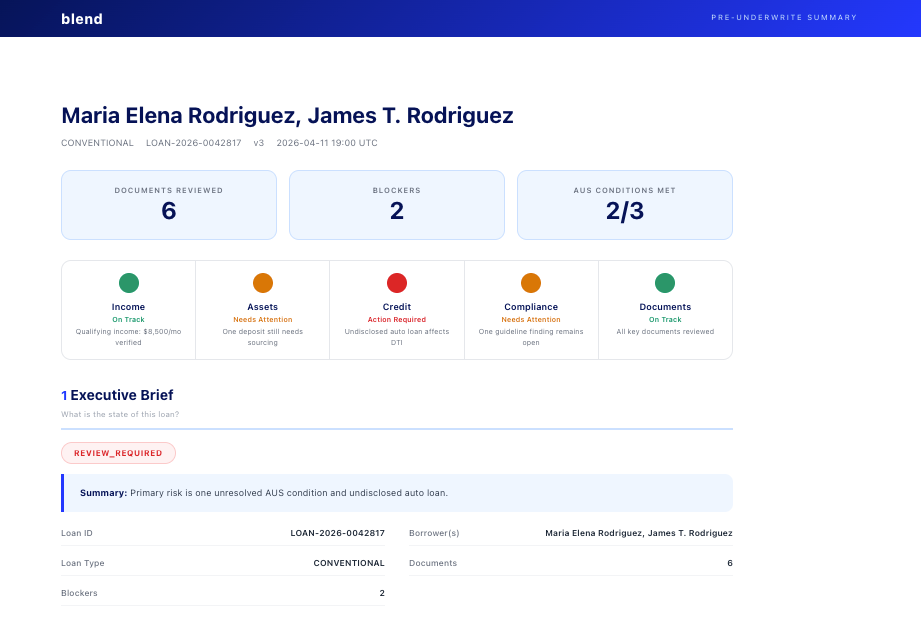Click the green Income status circle
921x624 pixels.
coord(129,283)
